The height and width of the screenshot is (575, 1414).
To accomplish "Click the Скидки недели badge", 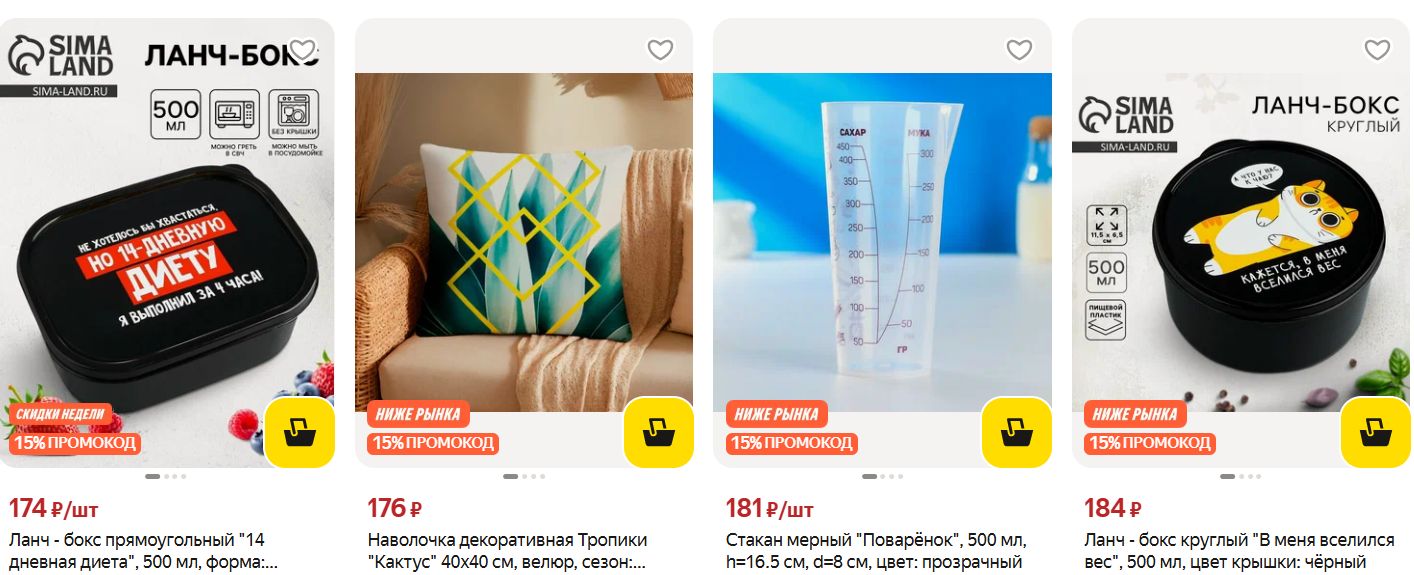I will pyautogui.click(x=59, y=414).
